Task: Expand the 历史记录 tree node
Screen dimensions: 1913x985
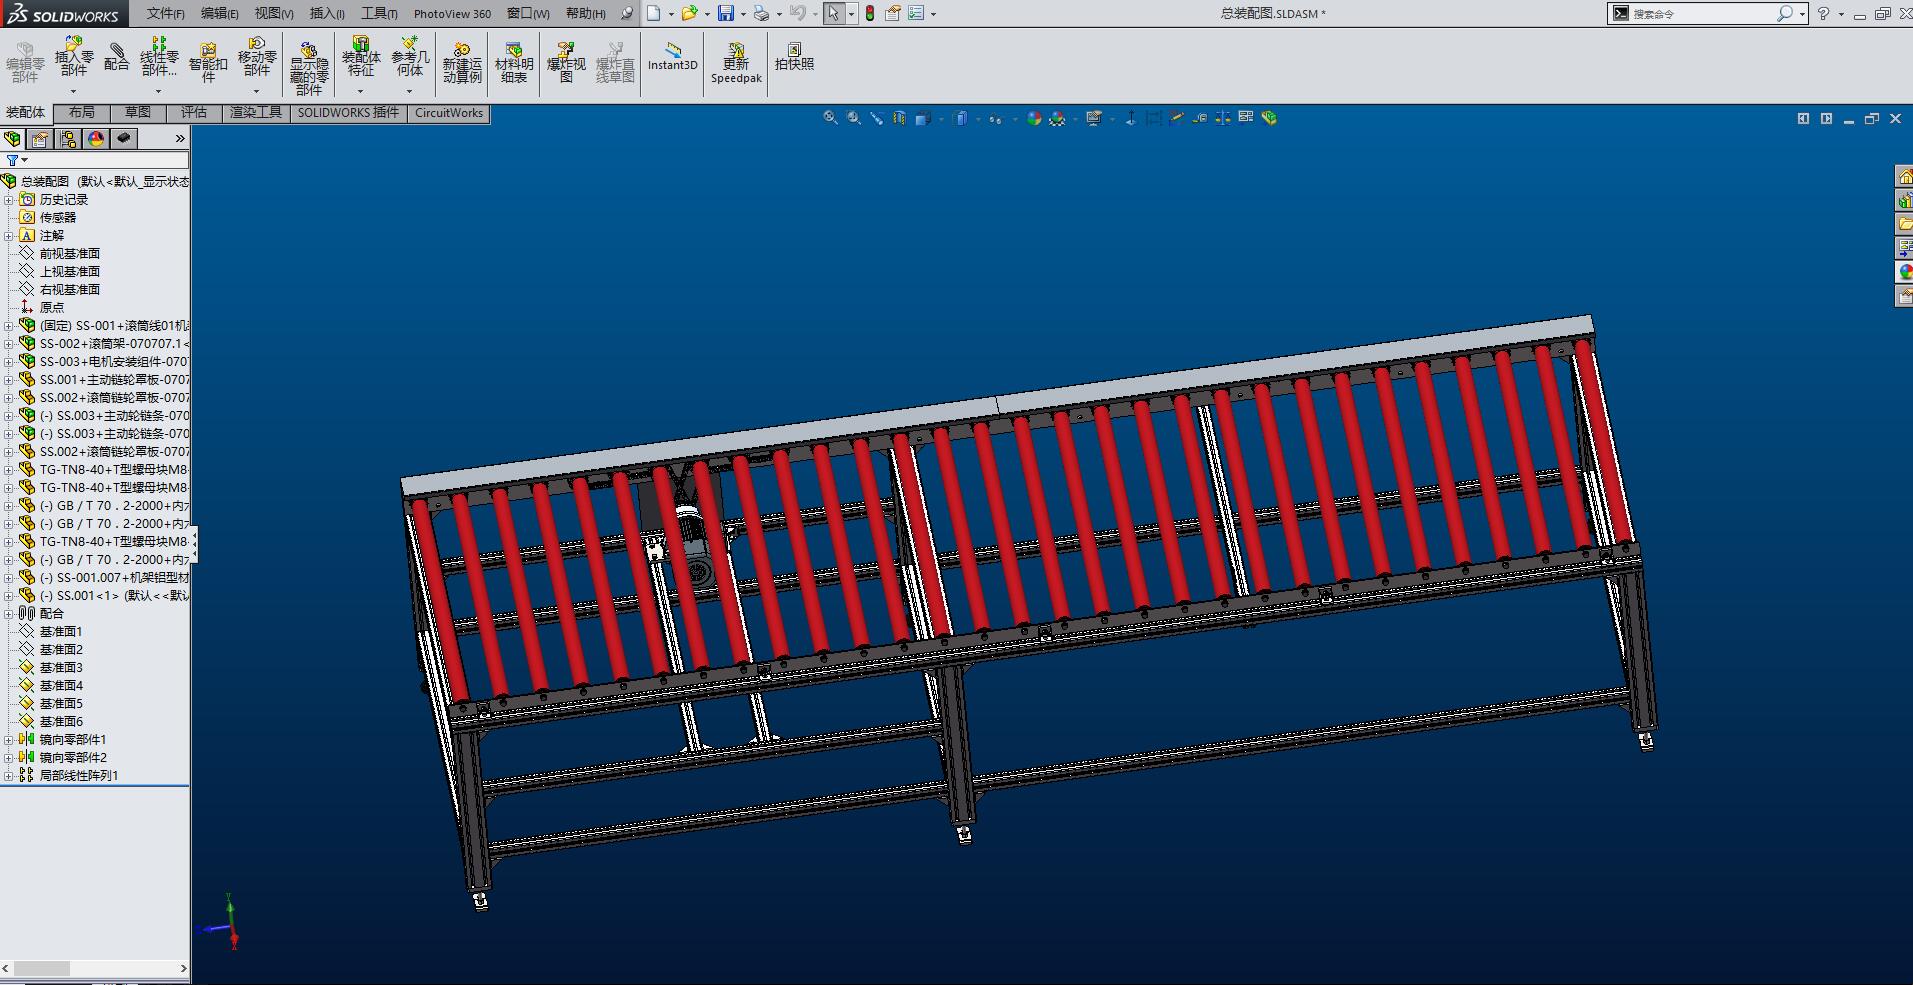Action: tap(9, 200)
